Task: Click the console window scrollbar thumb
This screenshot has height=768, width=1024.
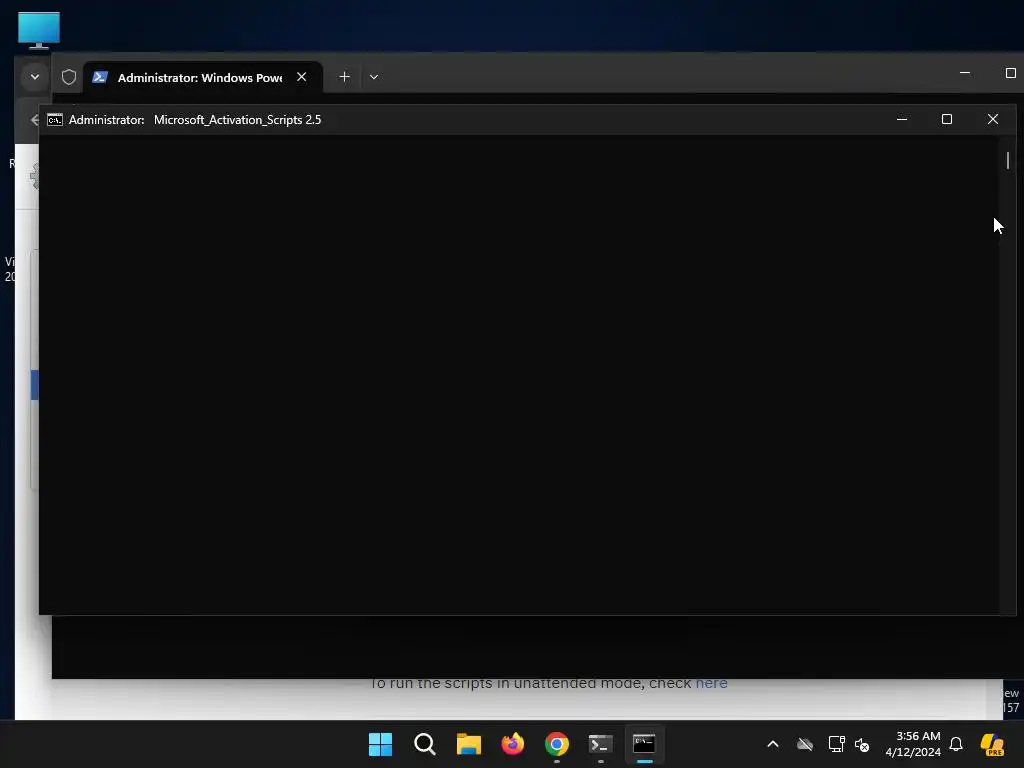Action: pos(1008,161)
